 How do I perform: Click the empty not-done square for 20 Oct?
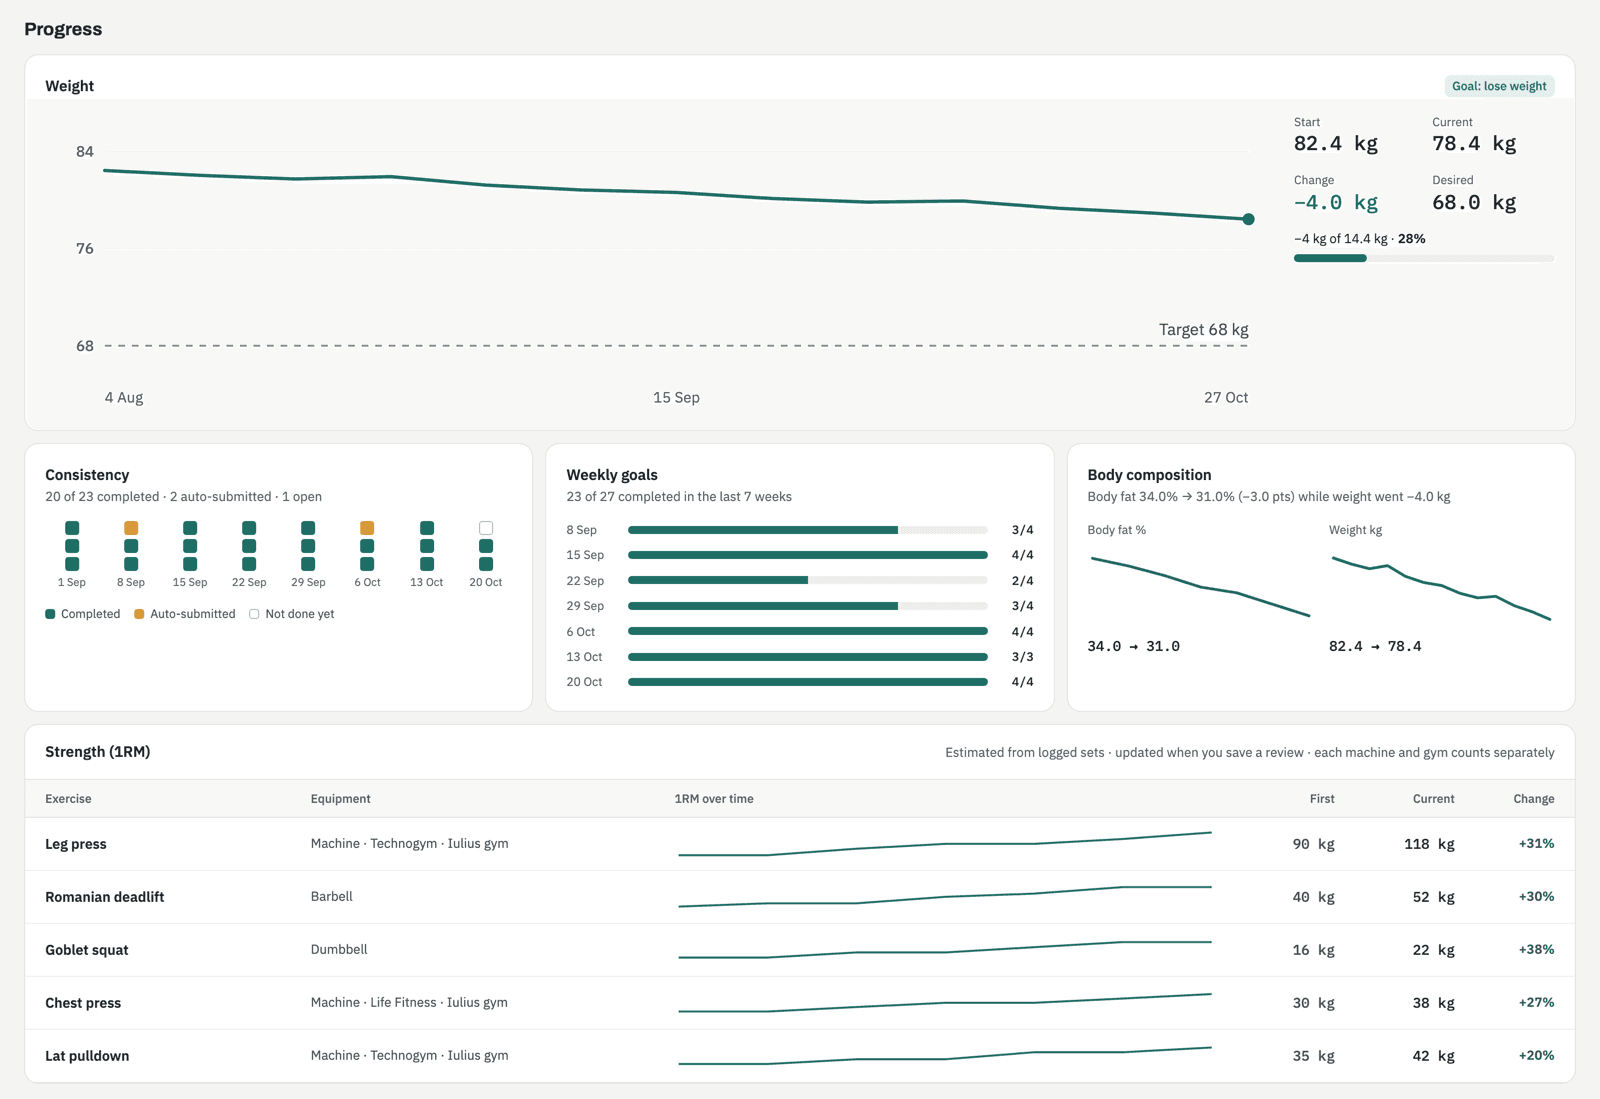[486, 528]
